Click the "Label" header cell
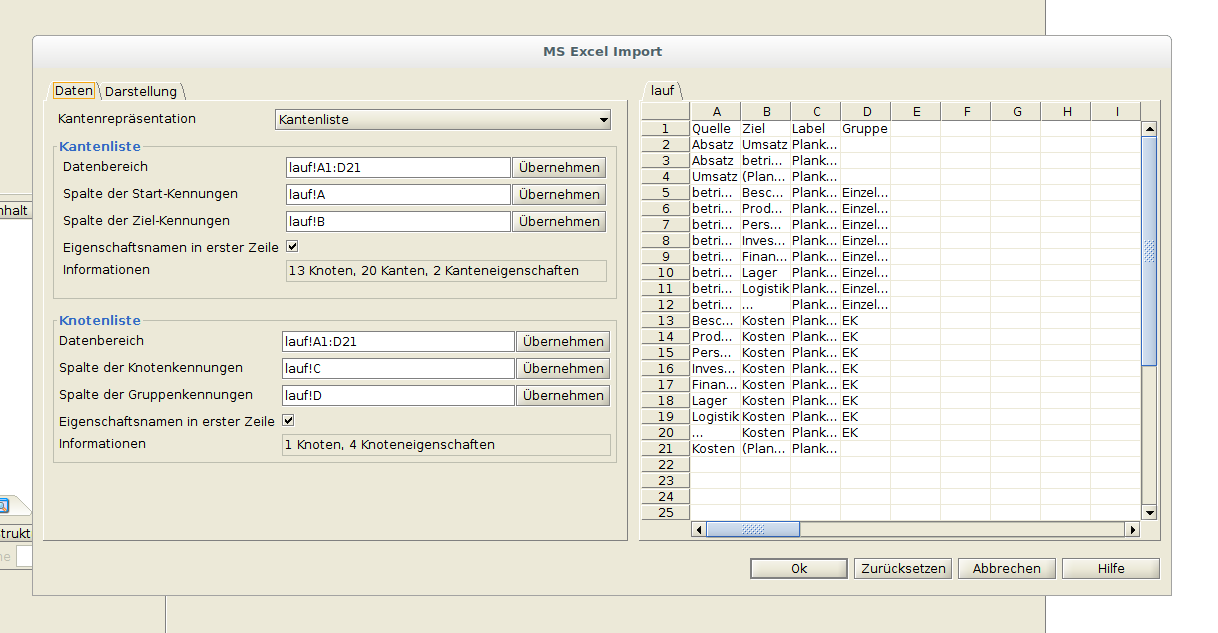The image size is (1218, 633). pos(816,128)
